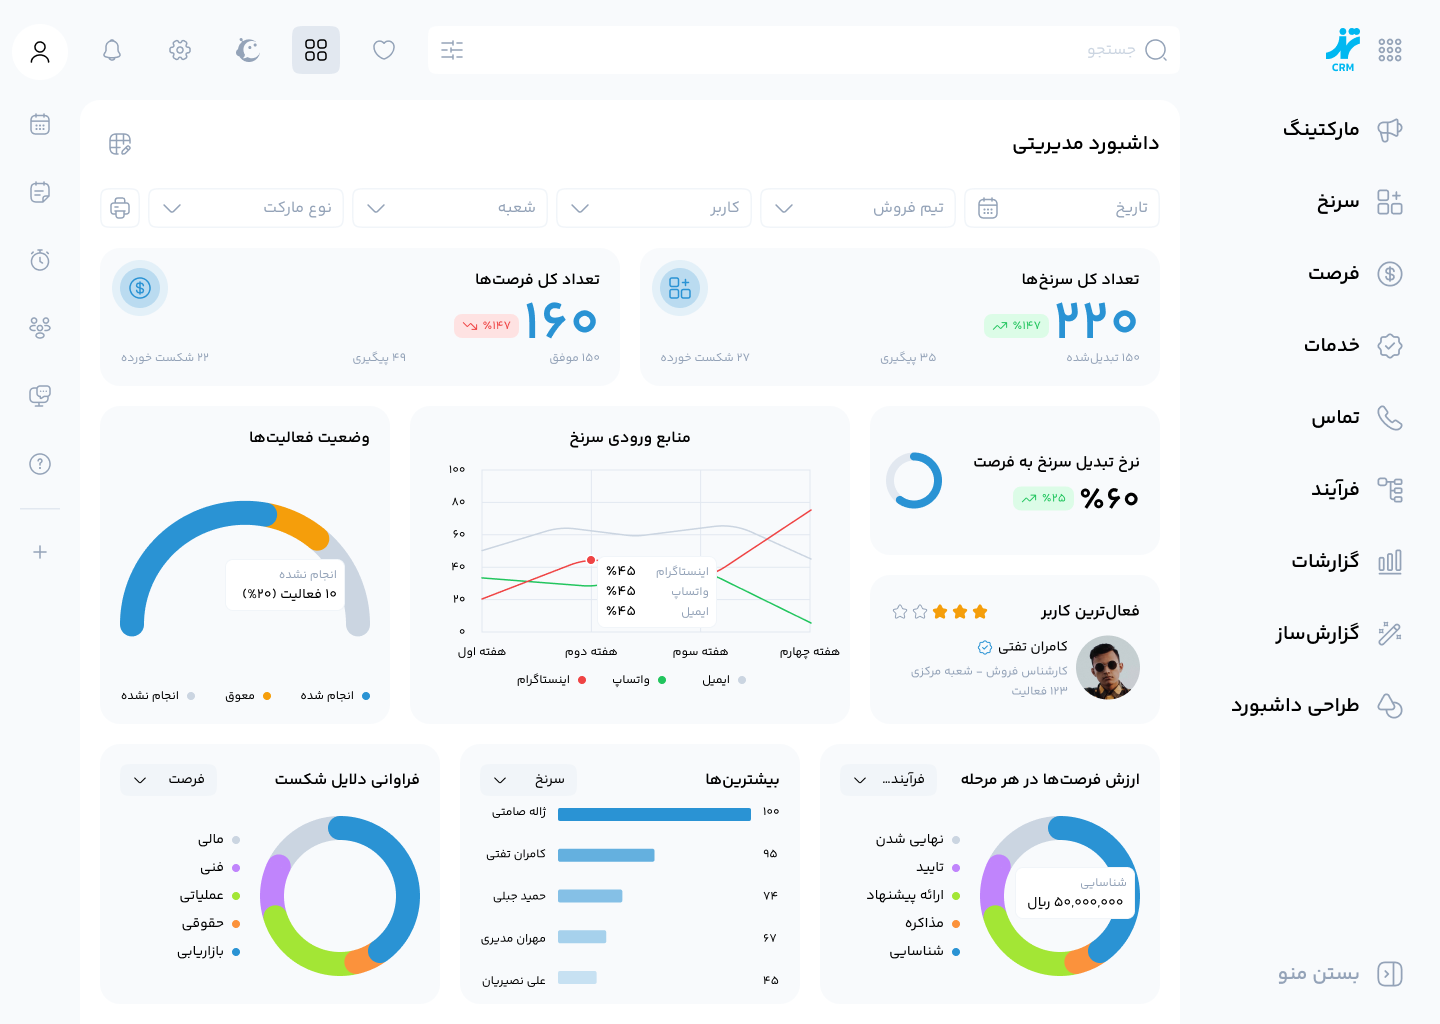Open the شعبه dropdown filter
This screenshot has height=1024, width=1440.
click(x=449, y=208)
